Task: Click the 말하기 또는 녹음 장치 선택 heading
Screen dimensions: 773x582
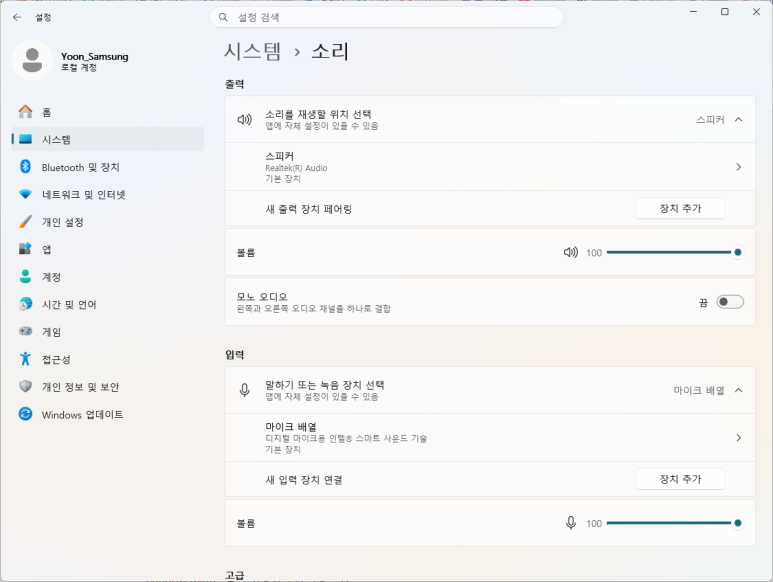Action: pyautogui.click(x=324, y=385)
